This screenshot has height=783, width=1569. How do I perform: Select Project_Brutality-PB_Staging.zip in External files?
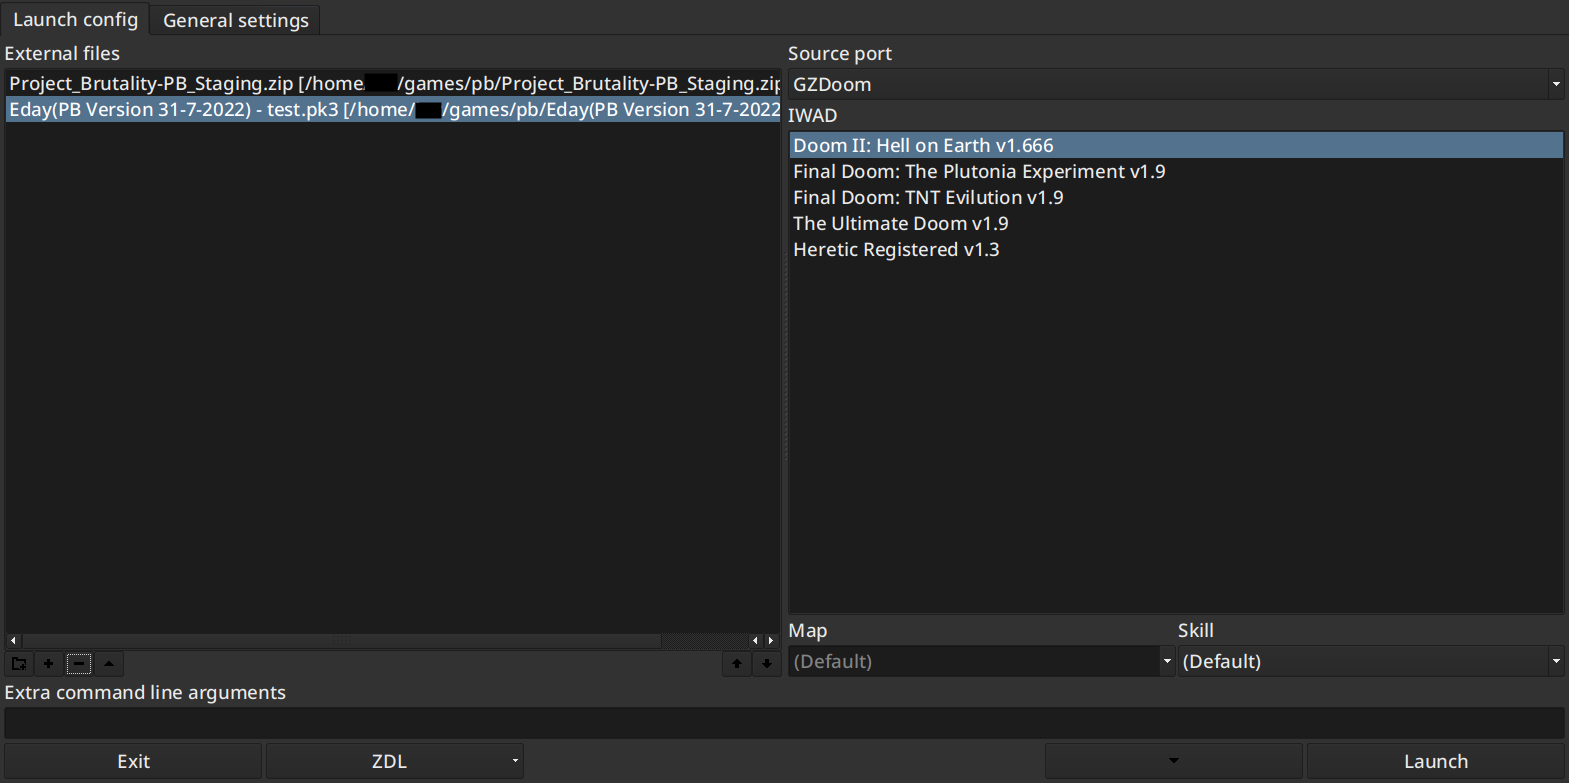(x=393, y=84)
